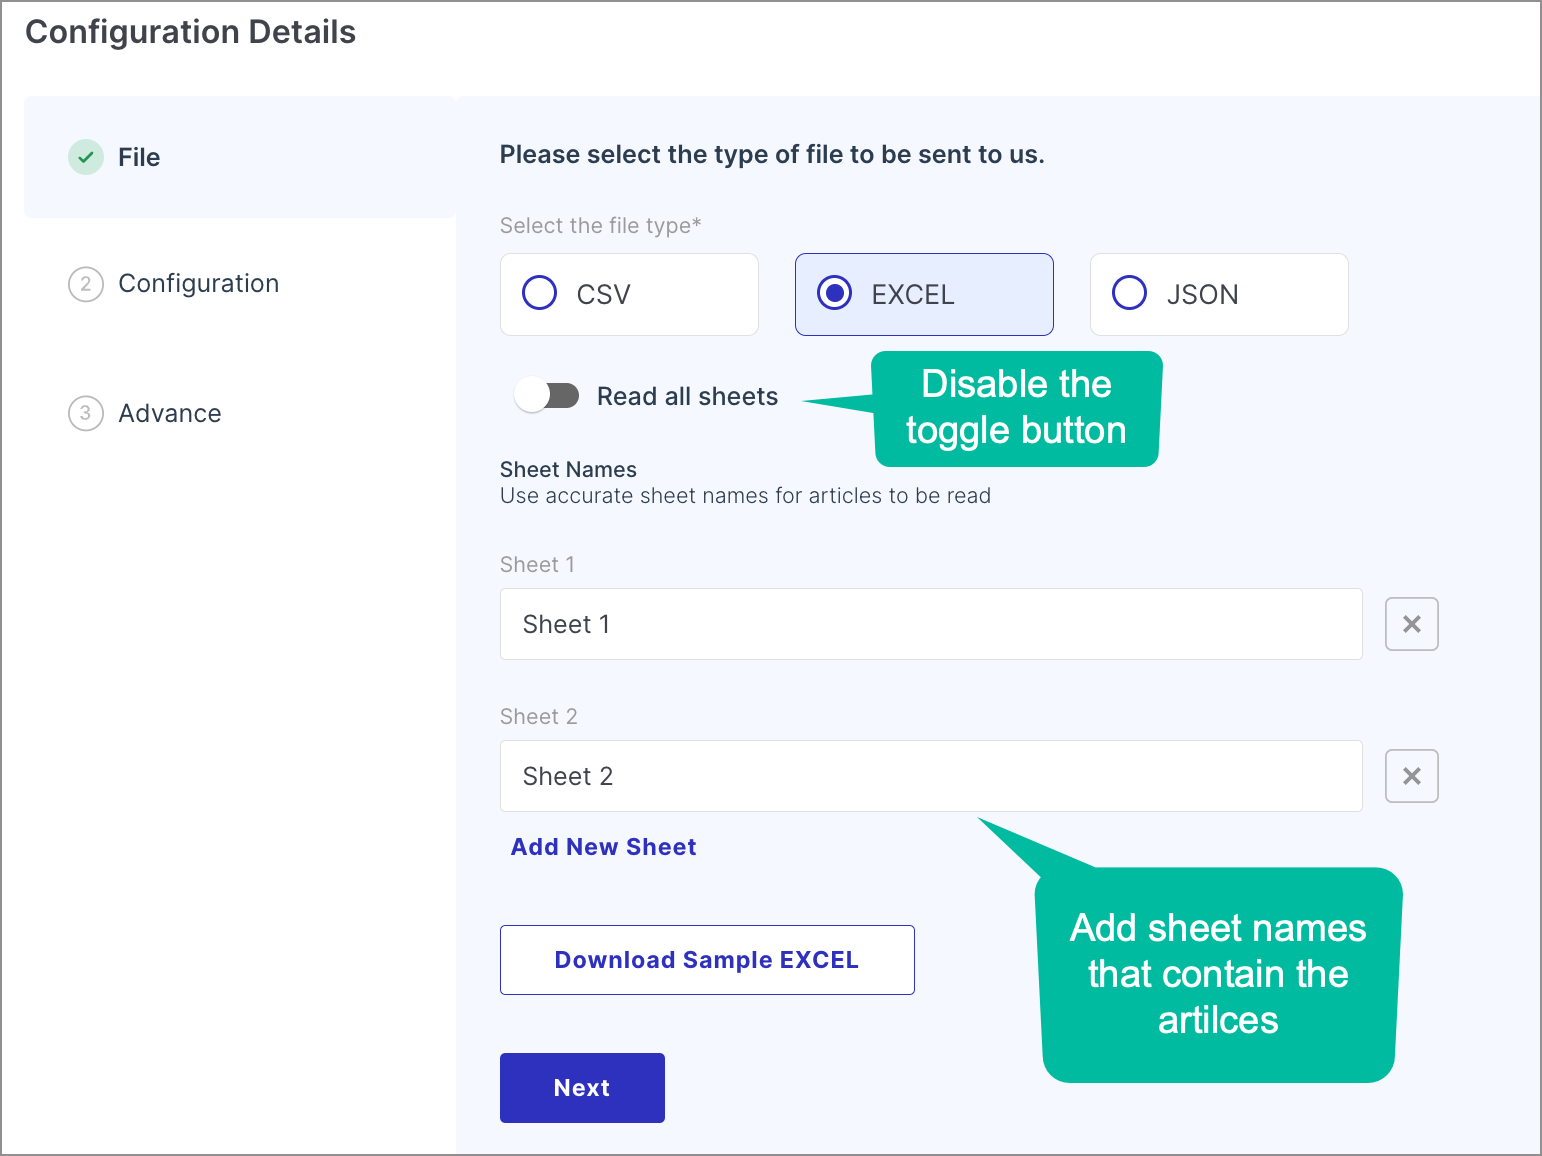Click the green checkmark icon beside File
This screenshot has height=1156, width=1542.
86,157
